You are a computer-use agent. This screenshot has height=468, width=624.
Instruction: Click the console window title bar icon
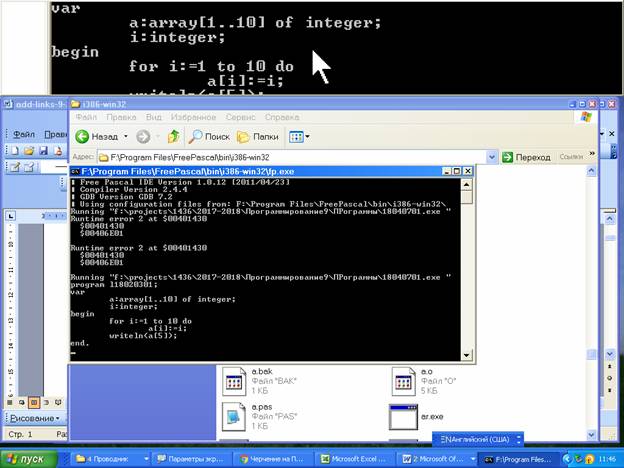pyautogui.click(x=75, y=172)
